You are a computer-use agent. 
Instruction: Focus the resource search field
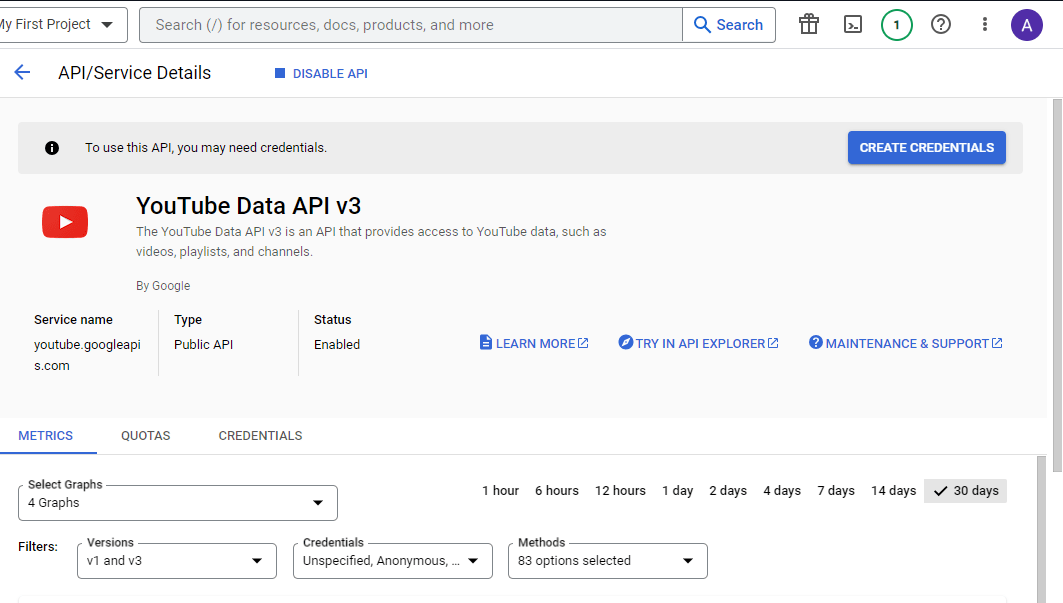[410, 25]
